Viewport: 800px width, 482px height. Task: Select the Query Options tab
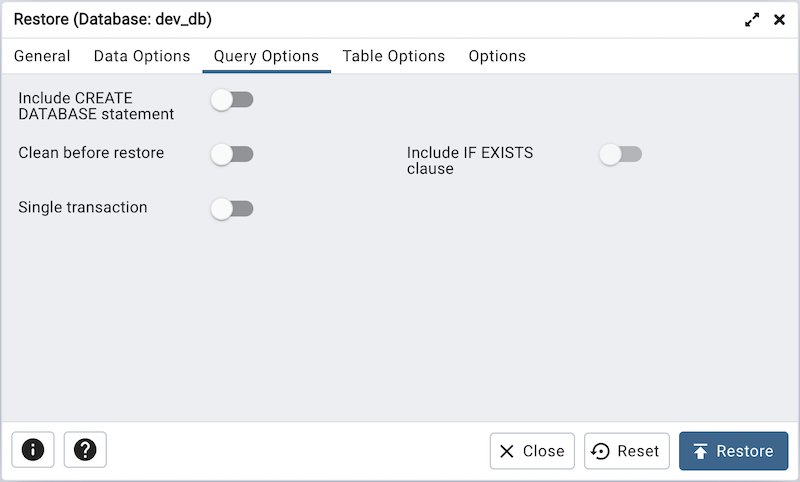[x=266, y=56]
